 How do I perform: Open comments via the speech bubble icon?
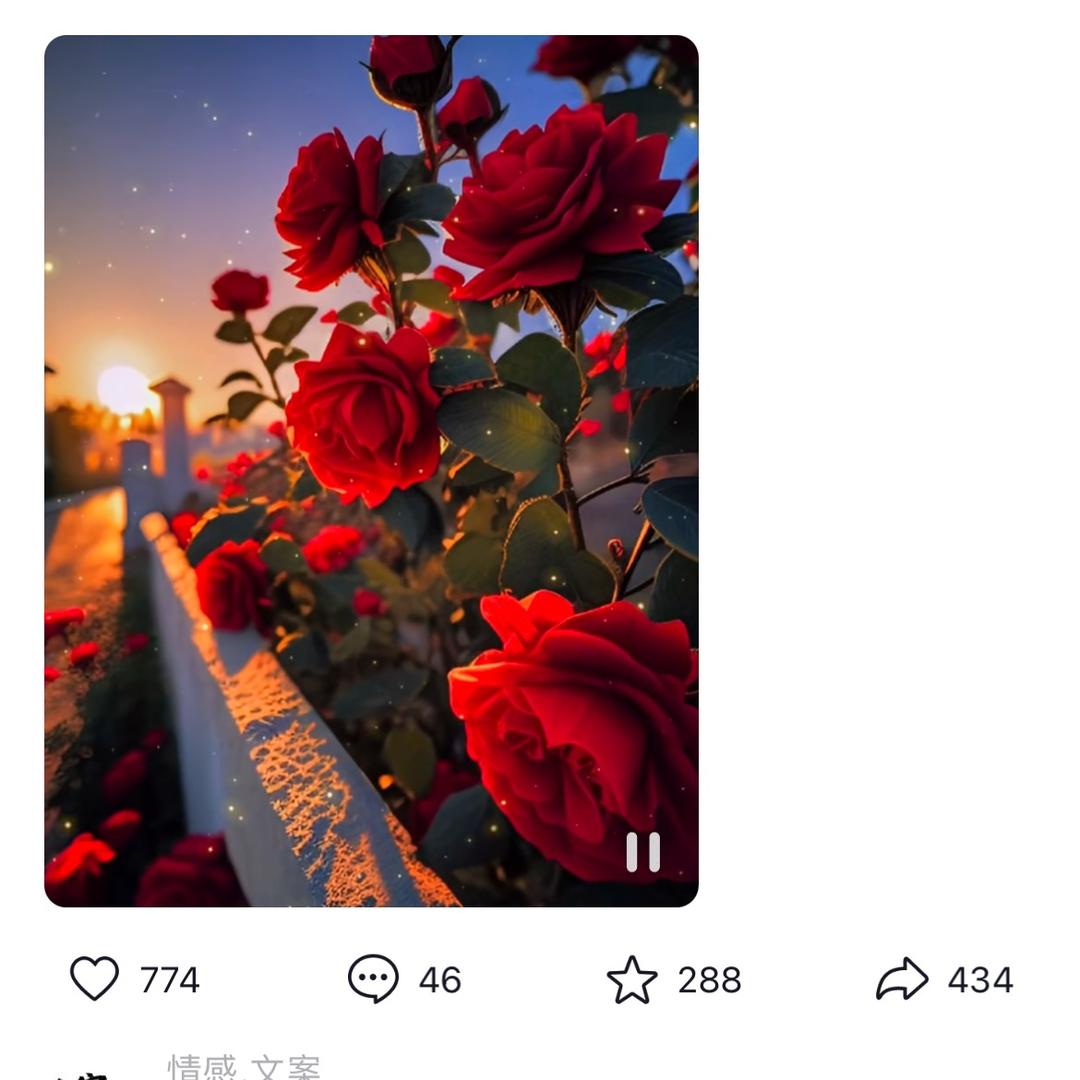(x=373, y=978)
